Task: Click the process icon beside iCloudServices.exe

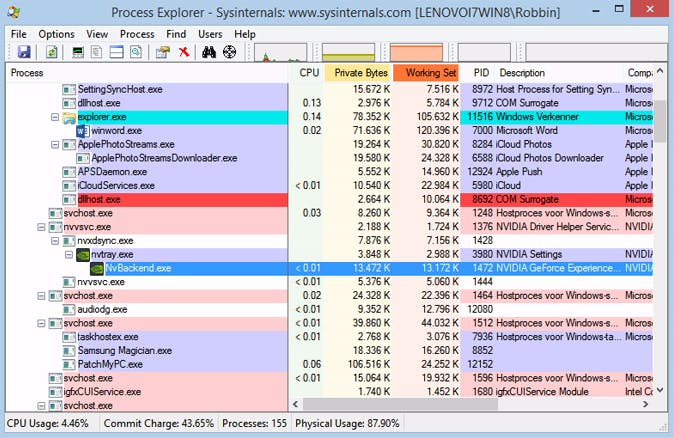Action: tap(69, 186)
